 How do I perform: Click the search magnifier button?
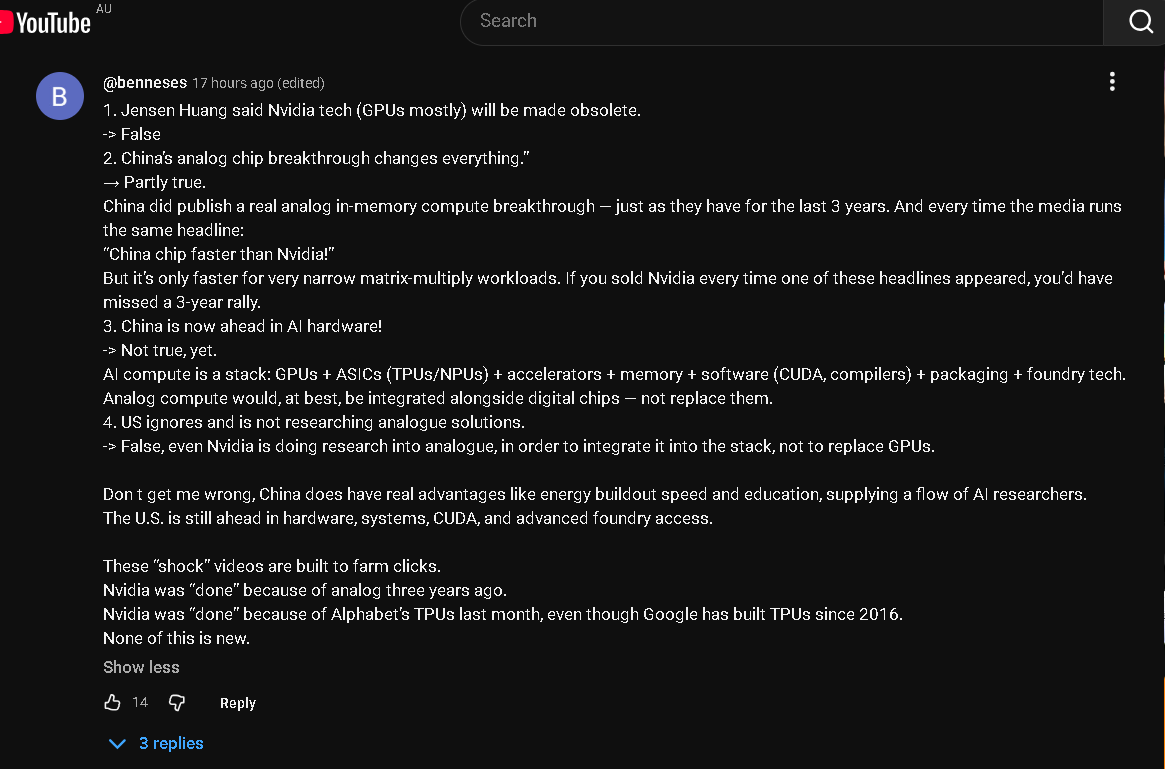[1140, 22]
